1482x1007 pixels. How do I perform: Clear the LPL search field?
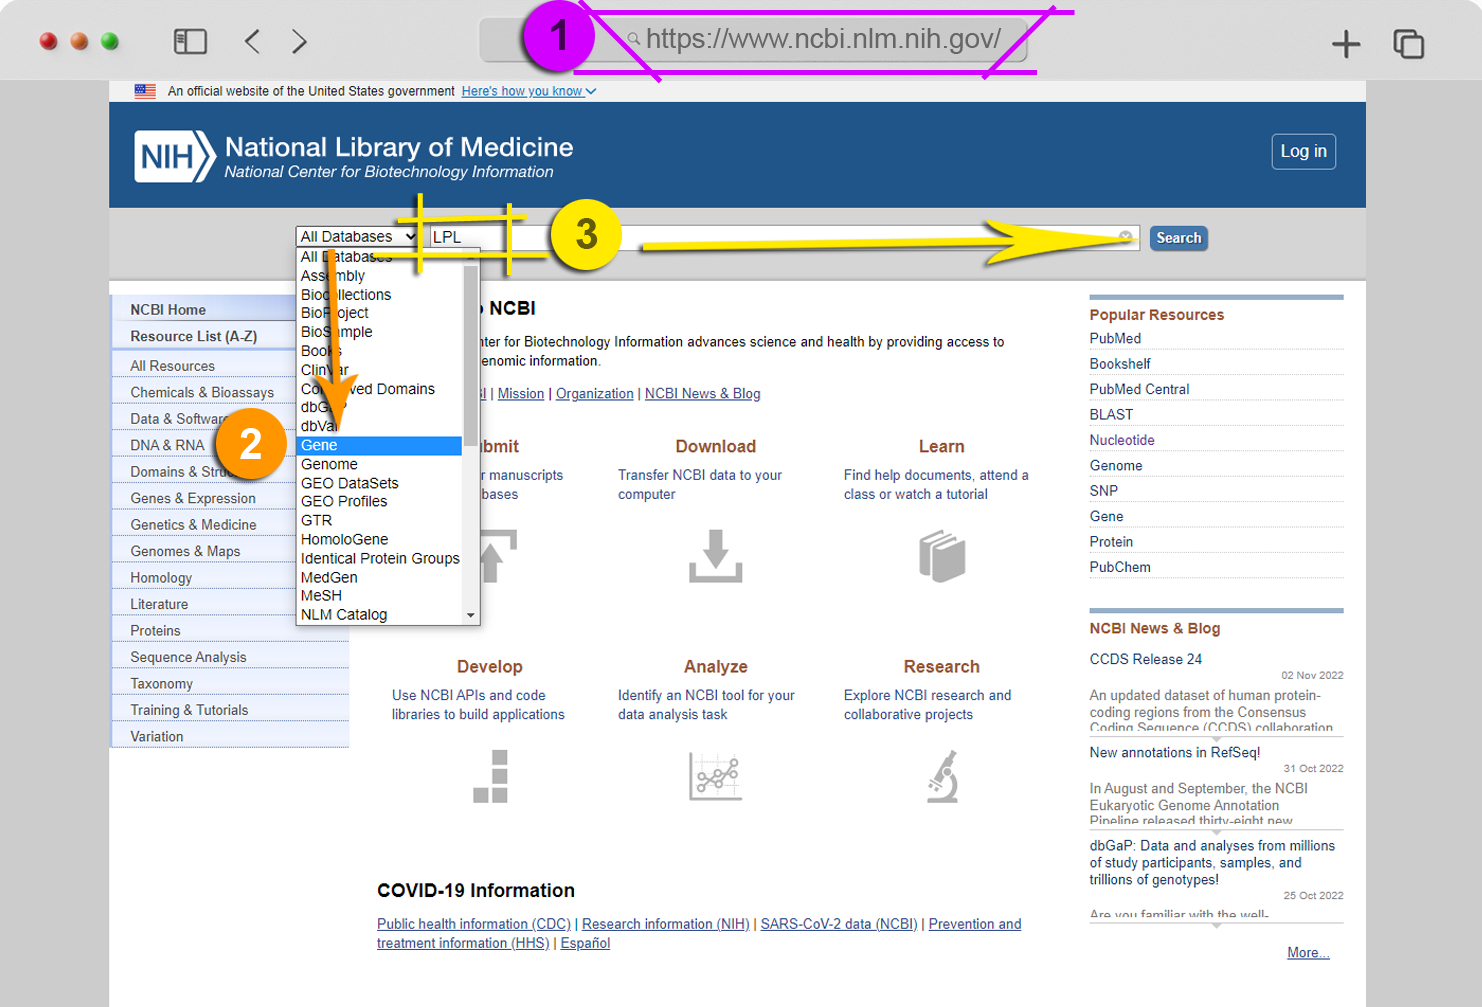[x=1125, y=237]
